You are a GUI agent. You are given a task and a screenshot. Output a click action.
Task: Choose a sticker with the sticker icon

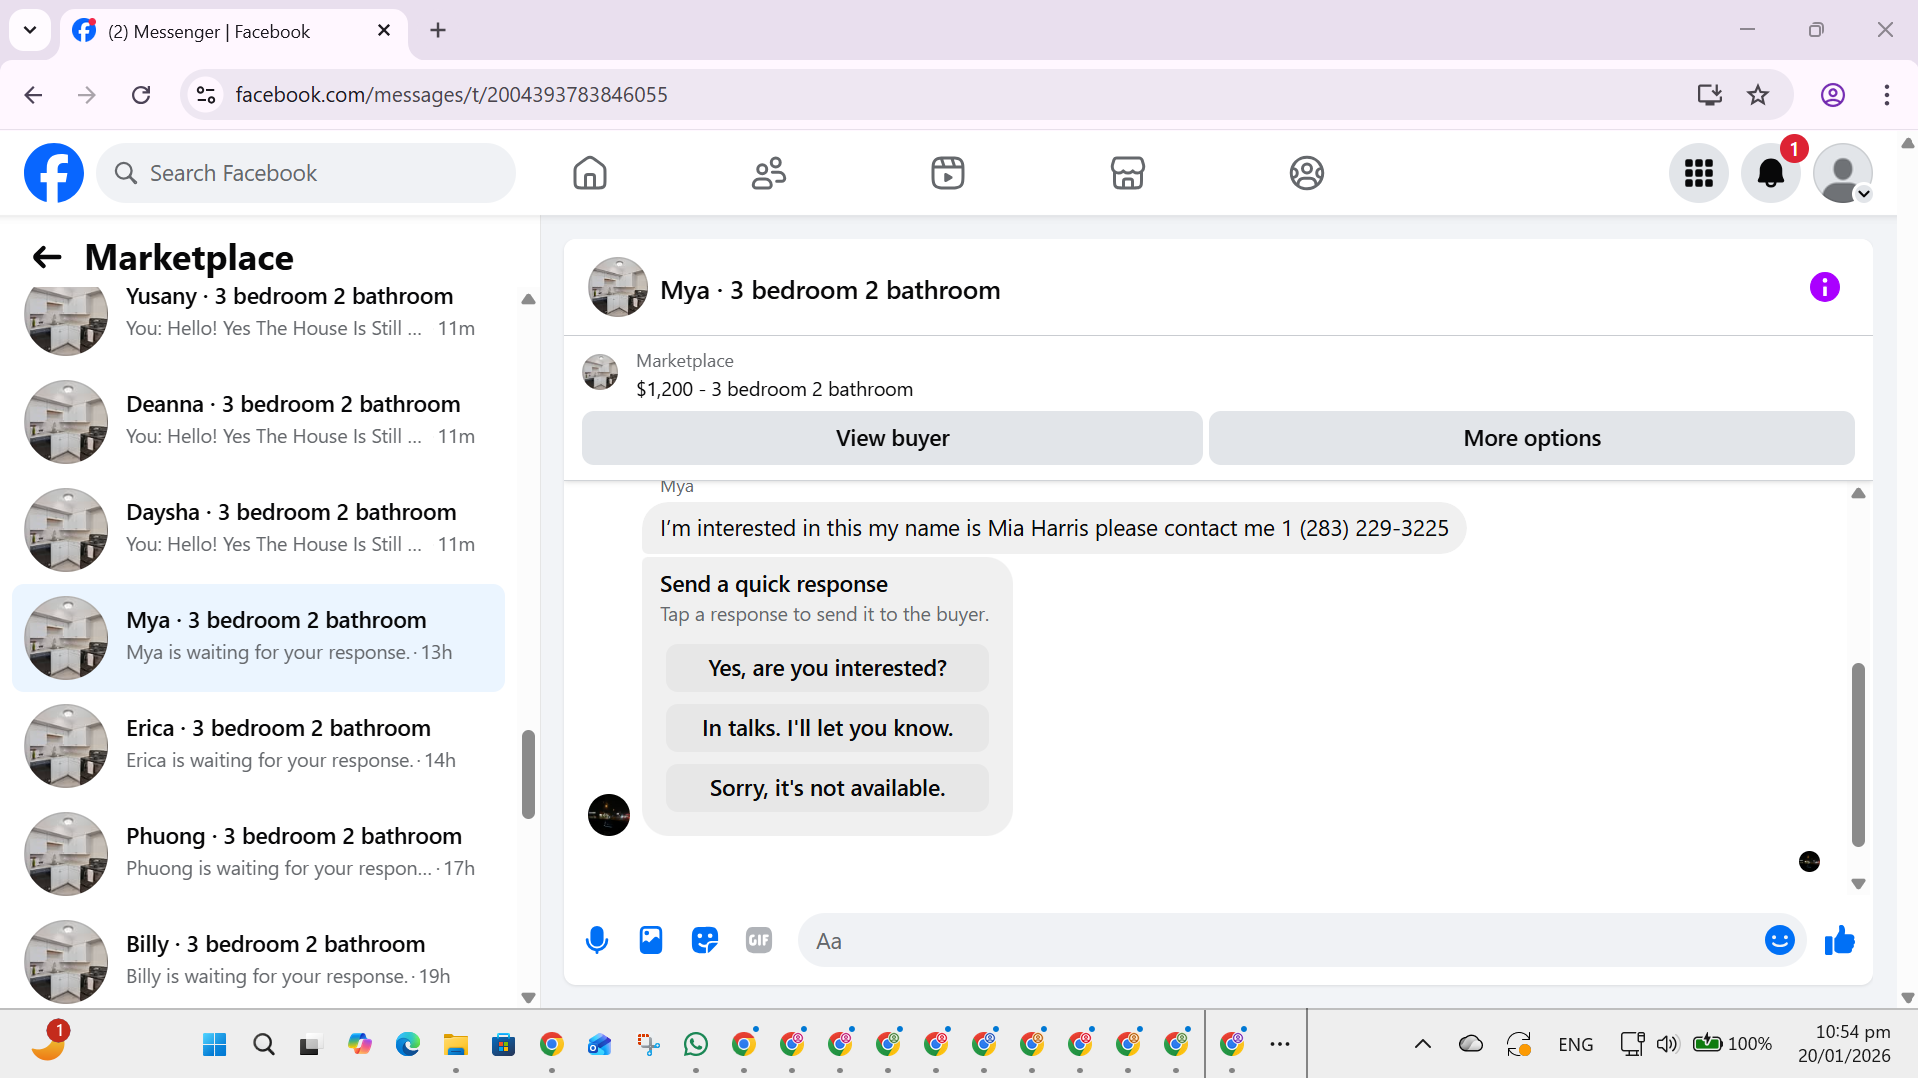(x=705, y=940)
